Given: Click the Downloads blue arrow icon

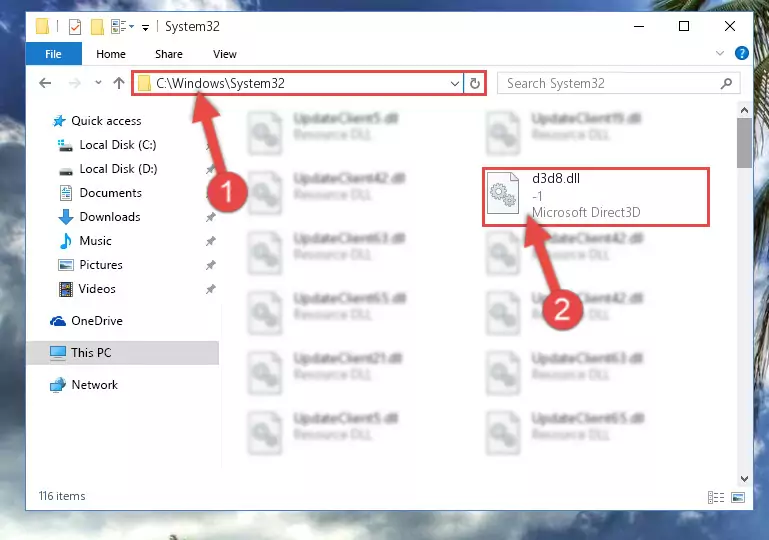Looking at the screenshot, I should tap(65, 217).
